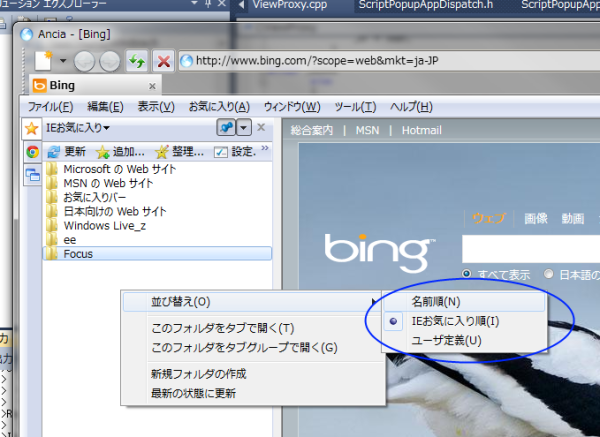The image size is (600, 437).
Task: Click the Hotmail link
Action: tap(422, 130)
